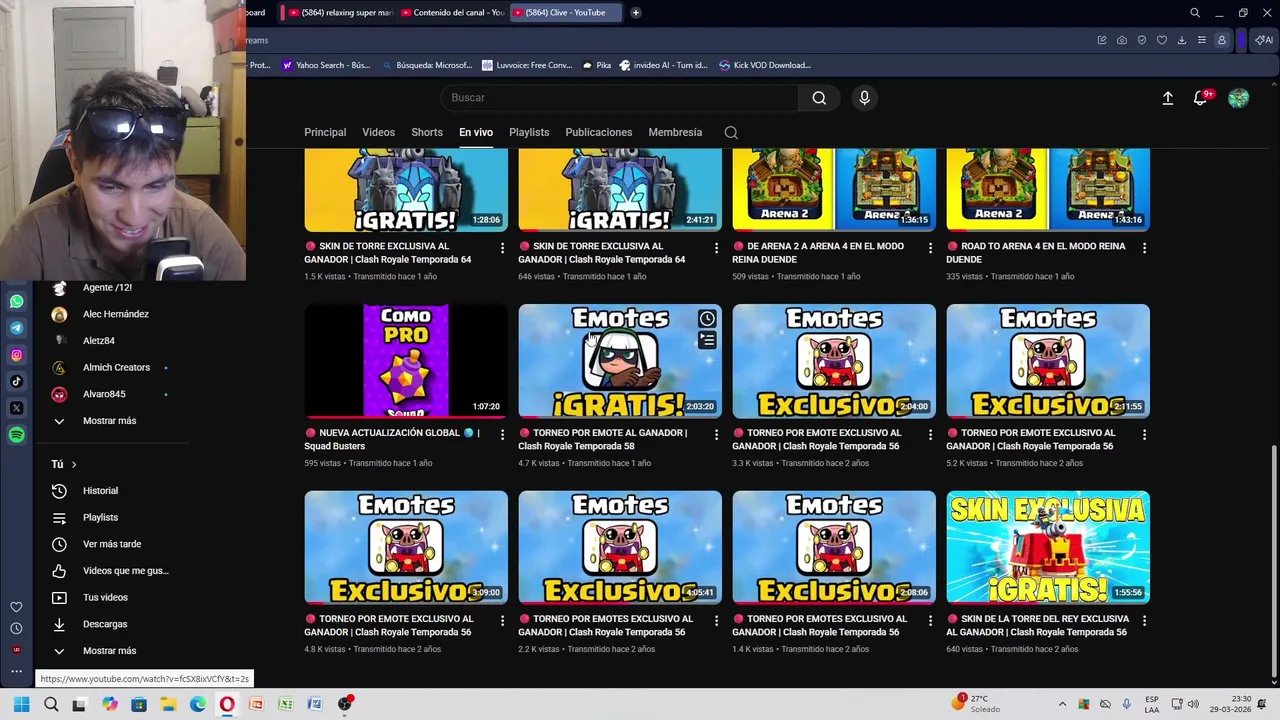Open sidebar history clock icon
Image resolution: width=1280 pixels, height=720 pixels.
click(x=16, y=629)
